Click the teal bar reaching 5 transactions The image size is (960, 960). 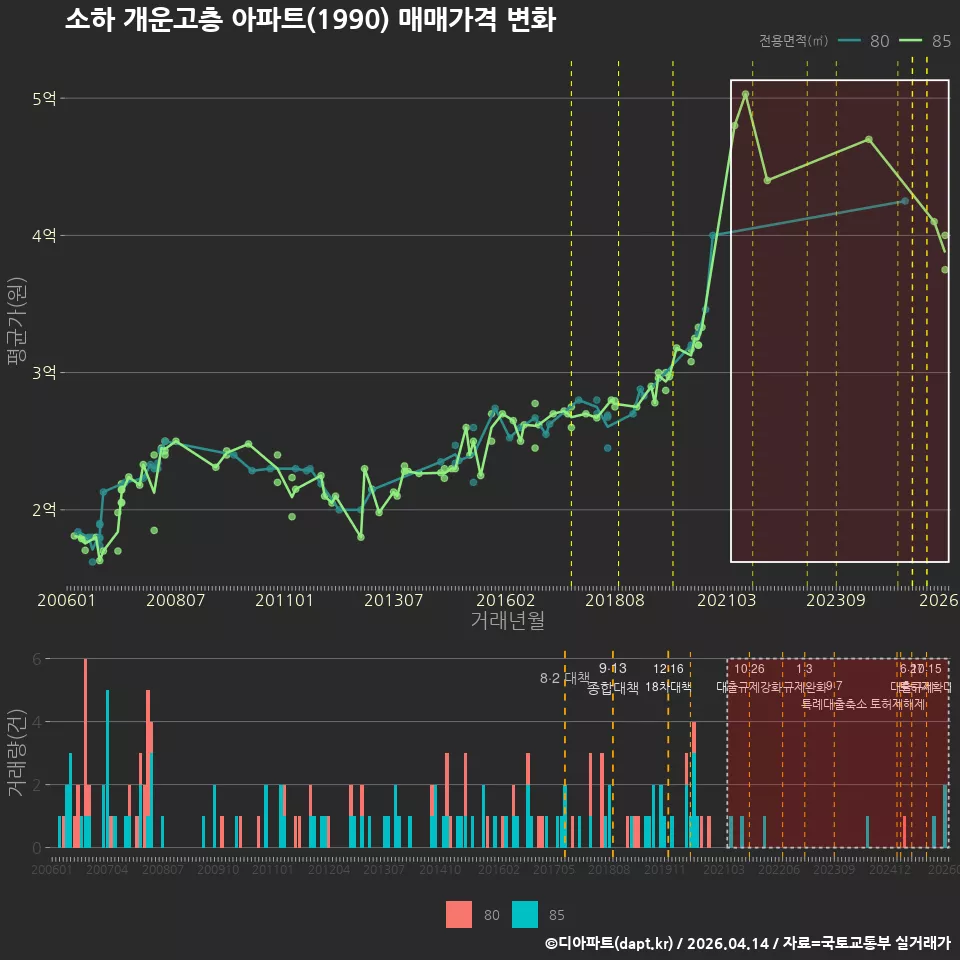(108, 769)
